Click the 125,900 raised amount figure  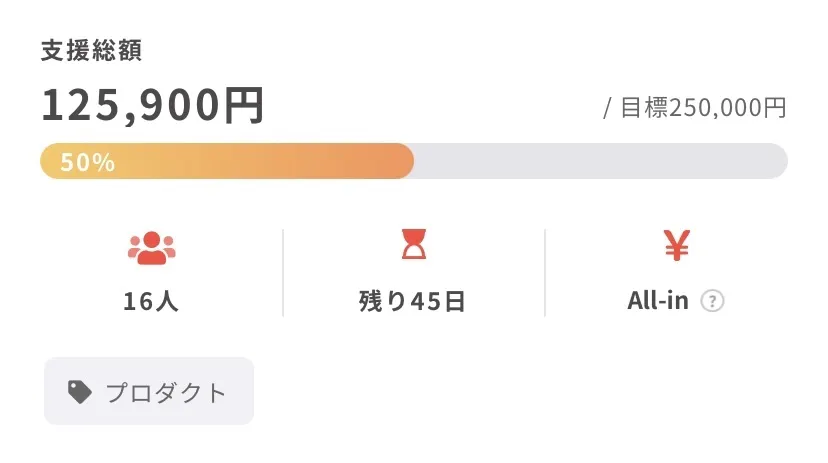(130, 106)
